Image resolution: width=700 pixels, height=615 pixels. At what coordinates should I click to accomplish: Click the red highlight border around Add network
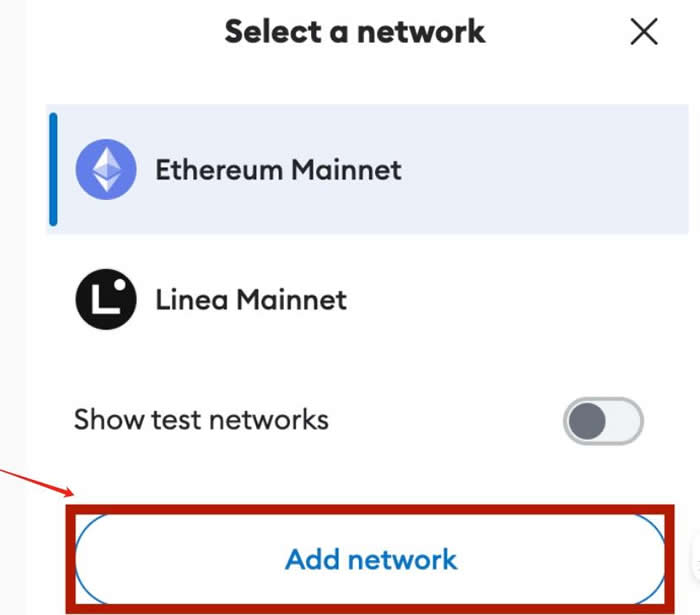(x=370, y=509)
